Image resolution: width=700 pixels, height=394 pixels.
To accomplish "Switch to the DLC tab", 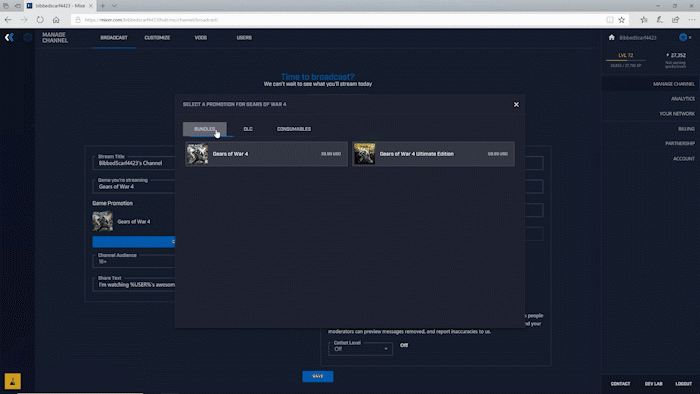I will coord(248,129).
